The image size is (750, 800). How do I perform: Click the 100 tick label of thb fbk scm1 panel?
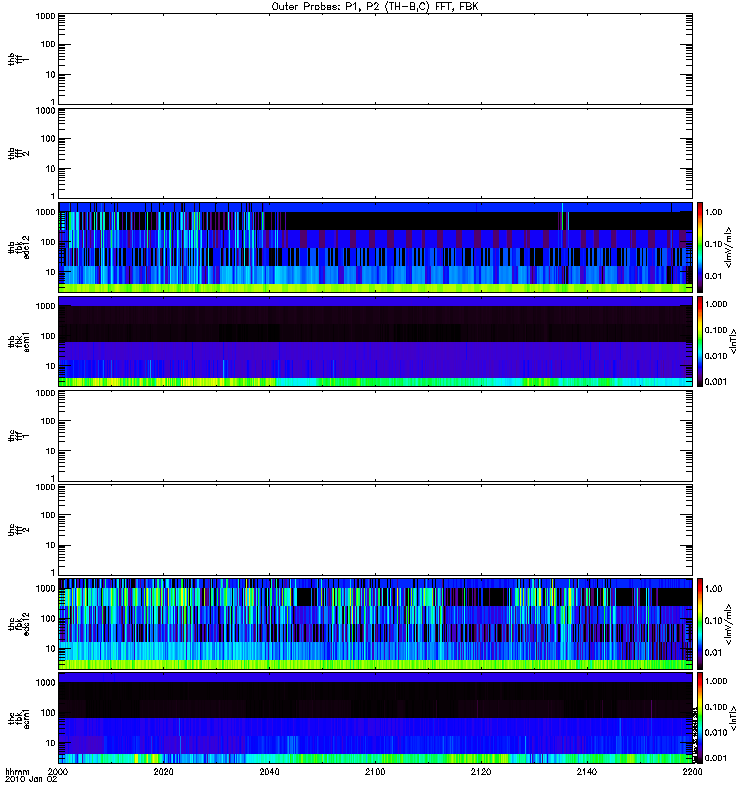(48, 336)
